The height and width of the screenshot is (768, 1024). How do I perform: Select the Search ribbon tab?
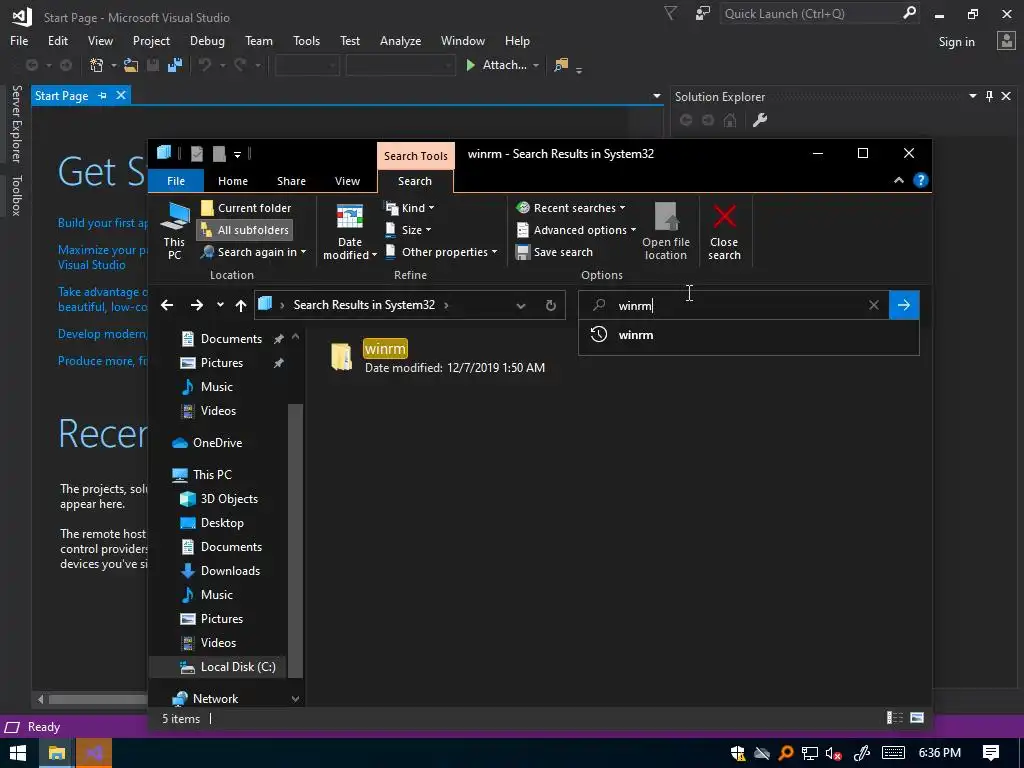[415, 181]
